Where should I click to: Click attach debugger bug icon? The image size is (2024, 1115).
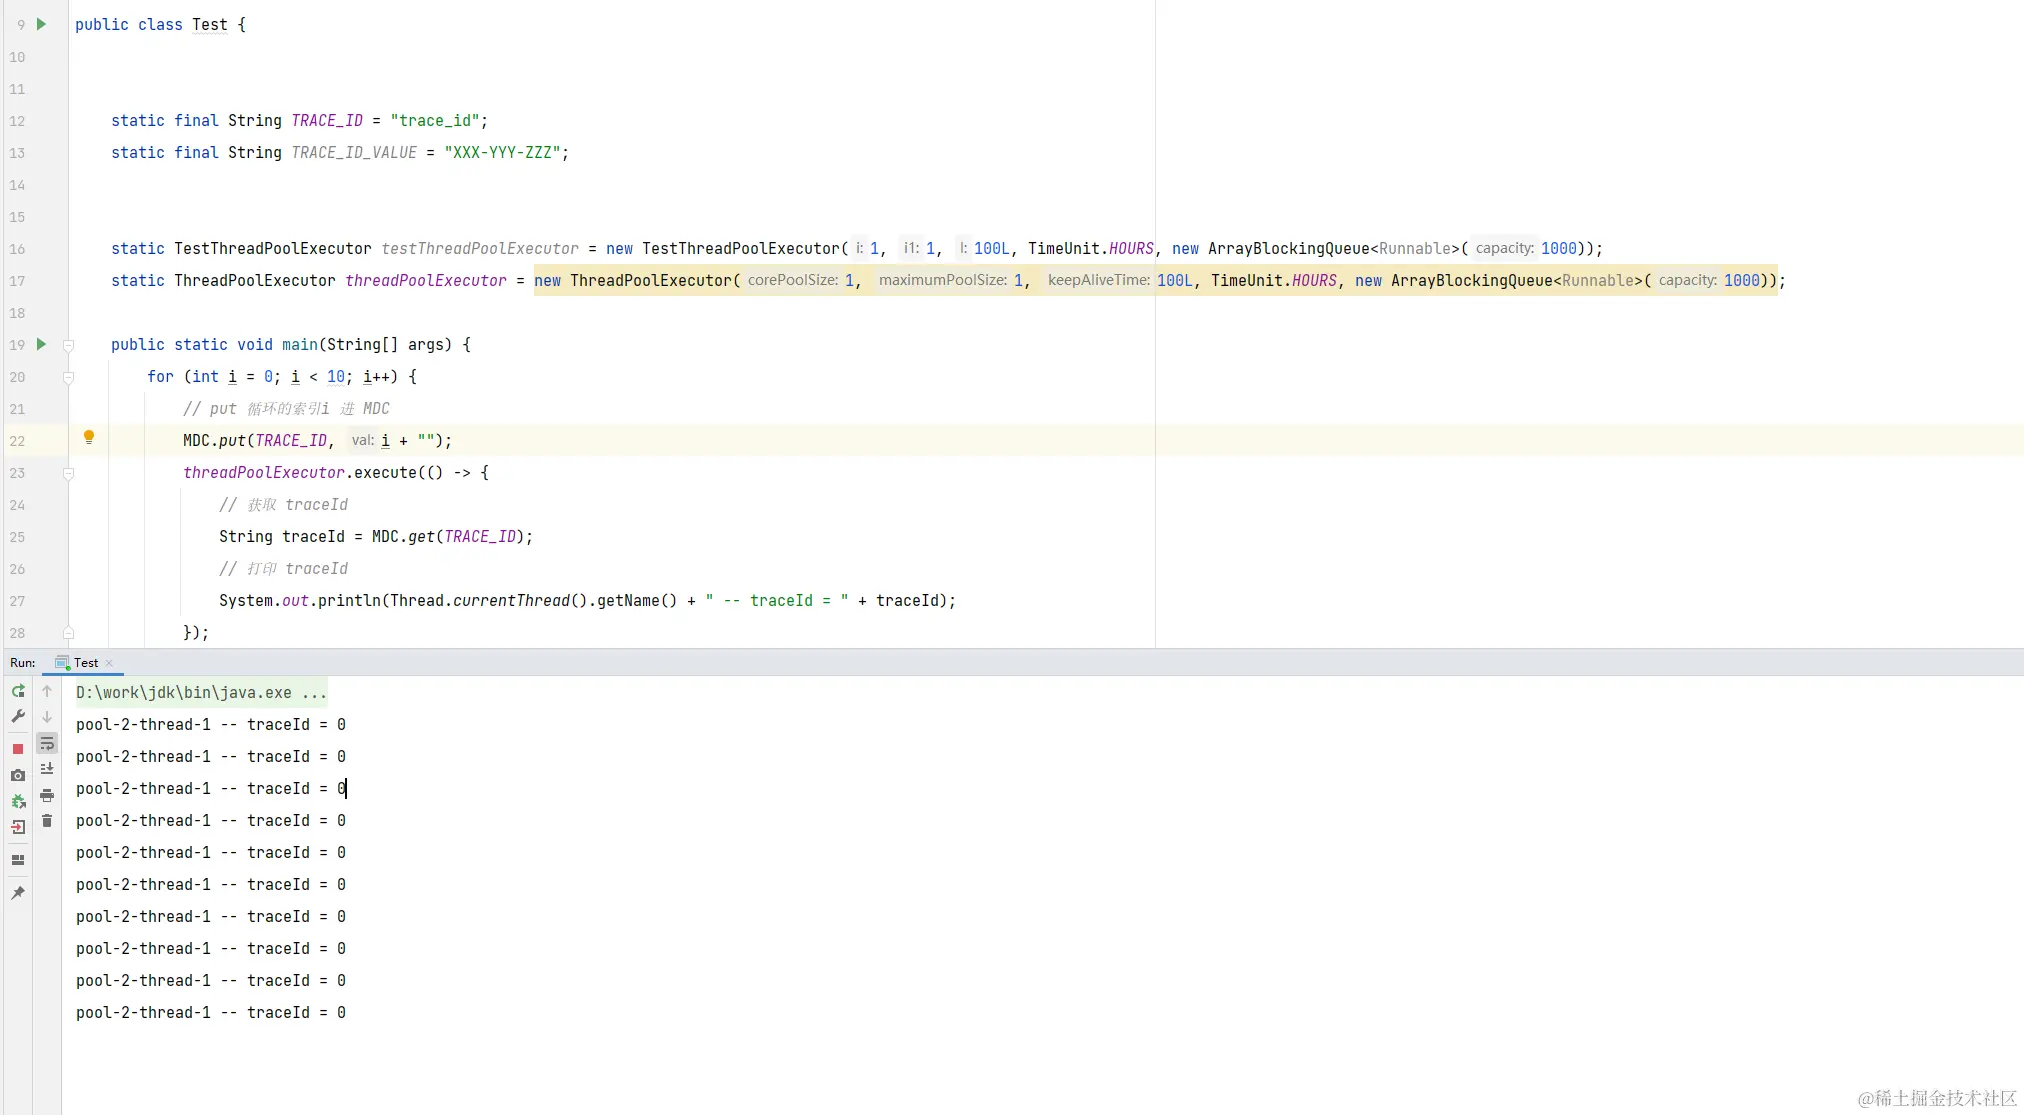(x=18, y=801)
